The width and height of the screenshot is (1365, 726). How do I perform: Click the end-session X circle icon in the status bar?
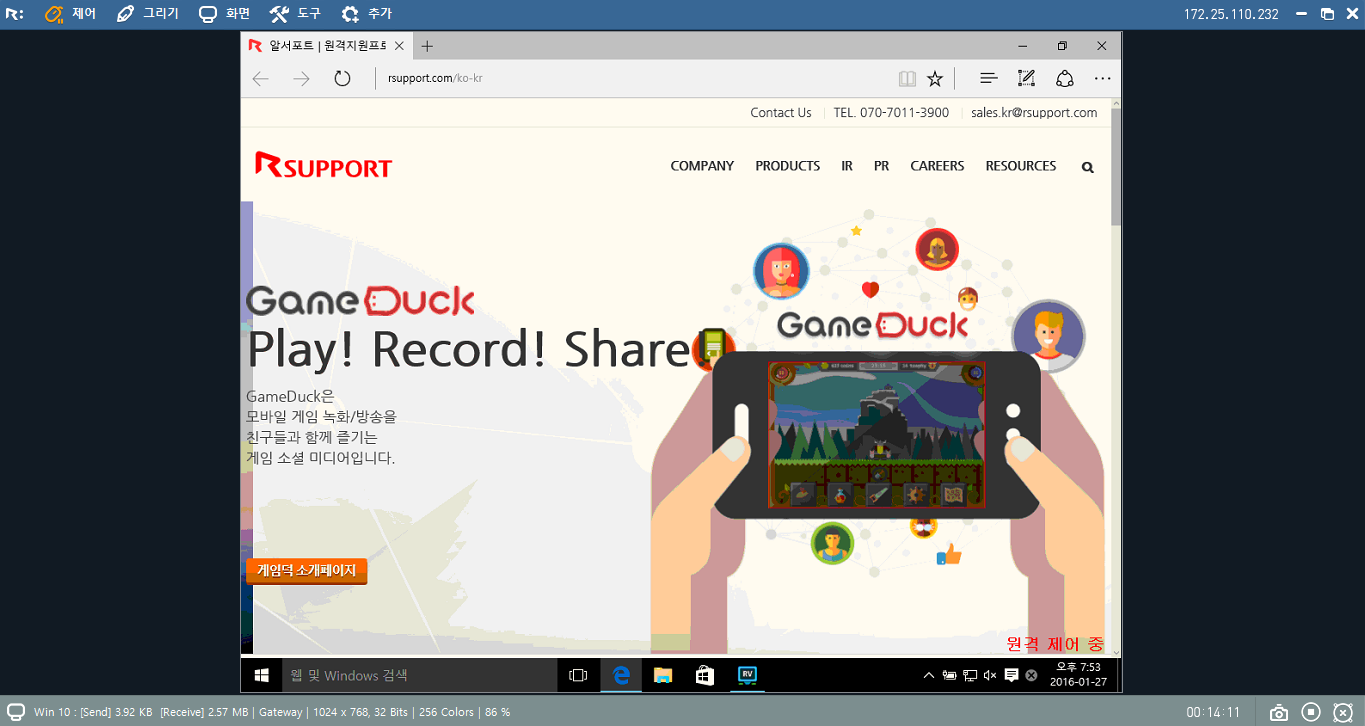[x=1343, y=712]
